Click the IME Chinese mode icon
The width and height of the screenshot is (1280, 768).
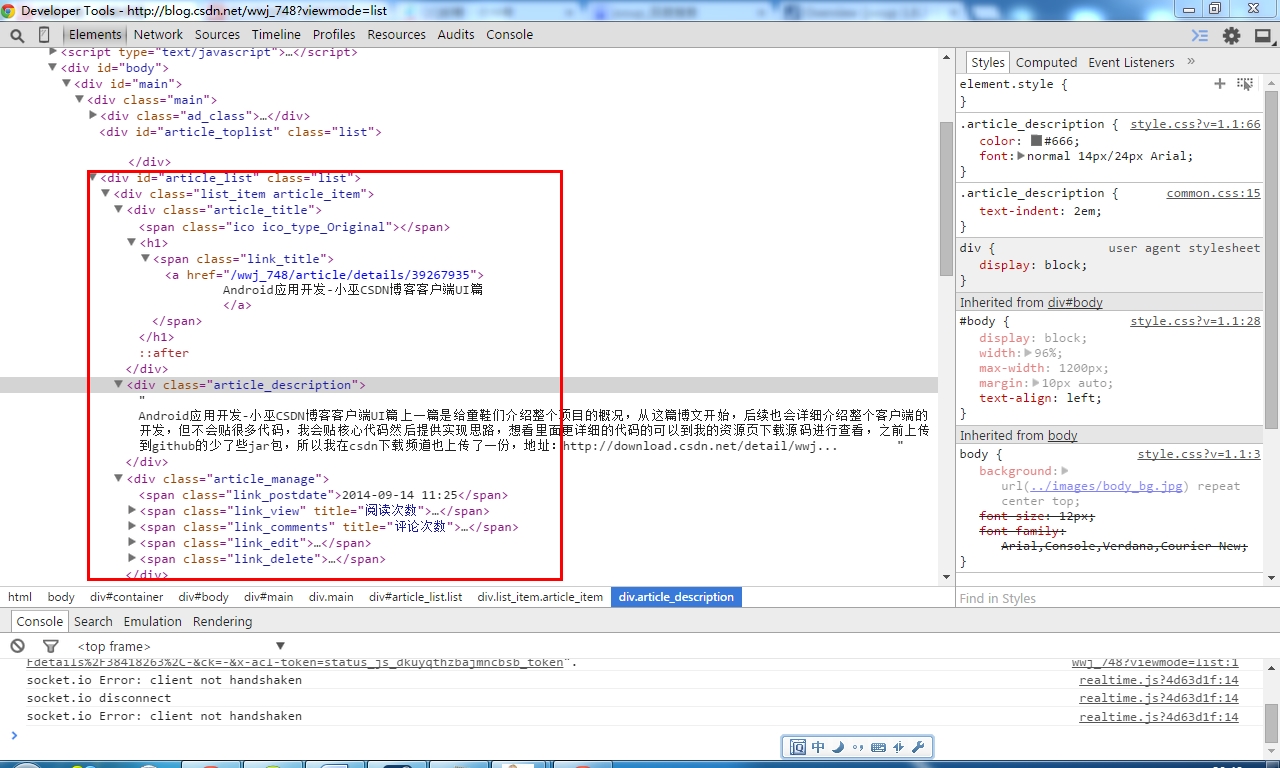coord(818,747)
